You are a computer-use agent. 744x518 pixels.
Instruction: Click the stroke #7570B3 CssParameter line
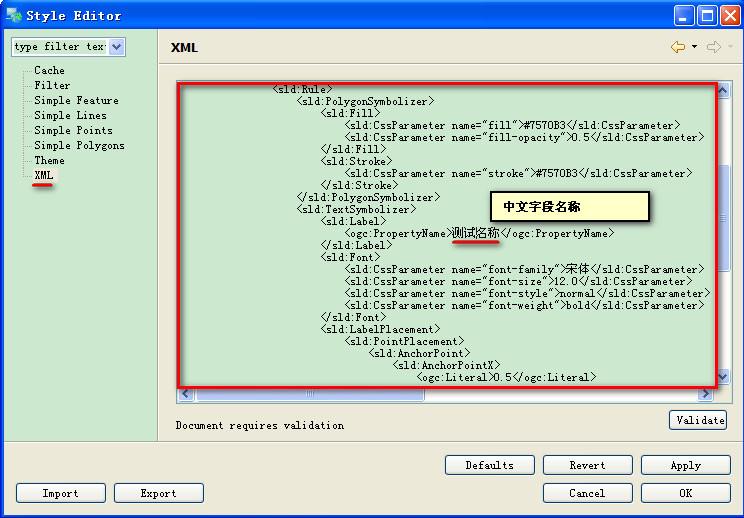pos(518,174)
